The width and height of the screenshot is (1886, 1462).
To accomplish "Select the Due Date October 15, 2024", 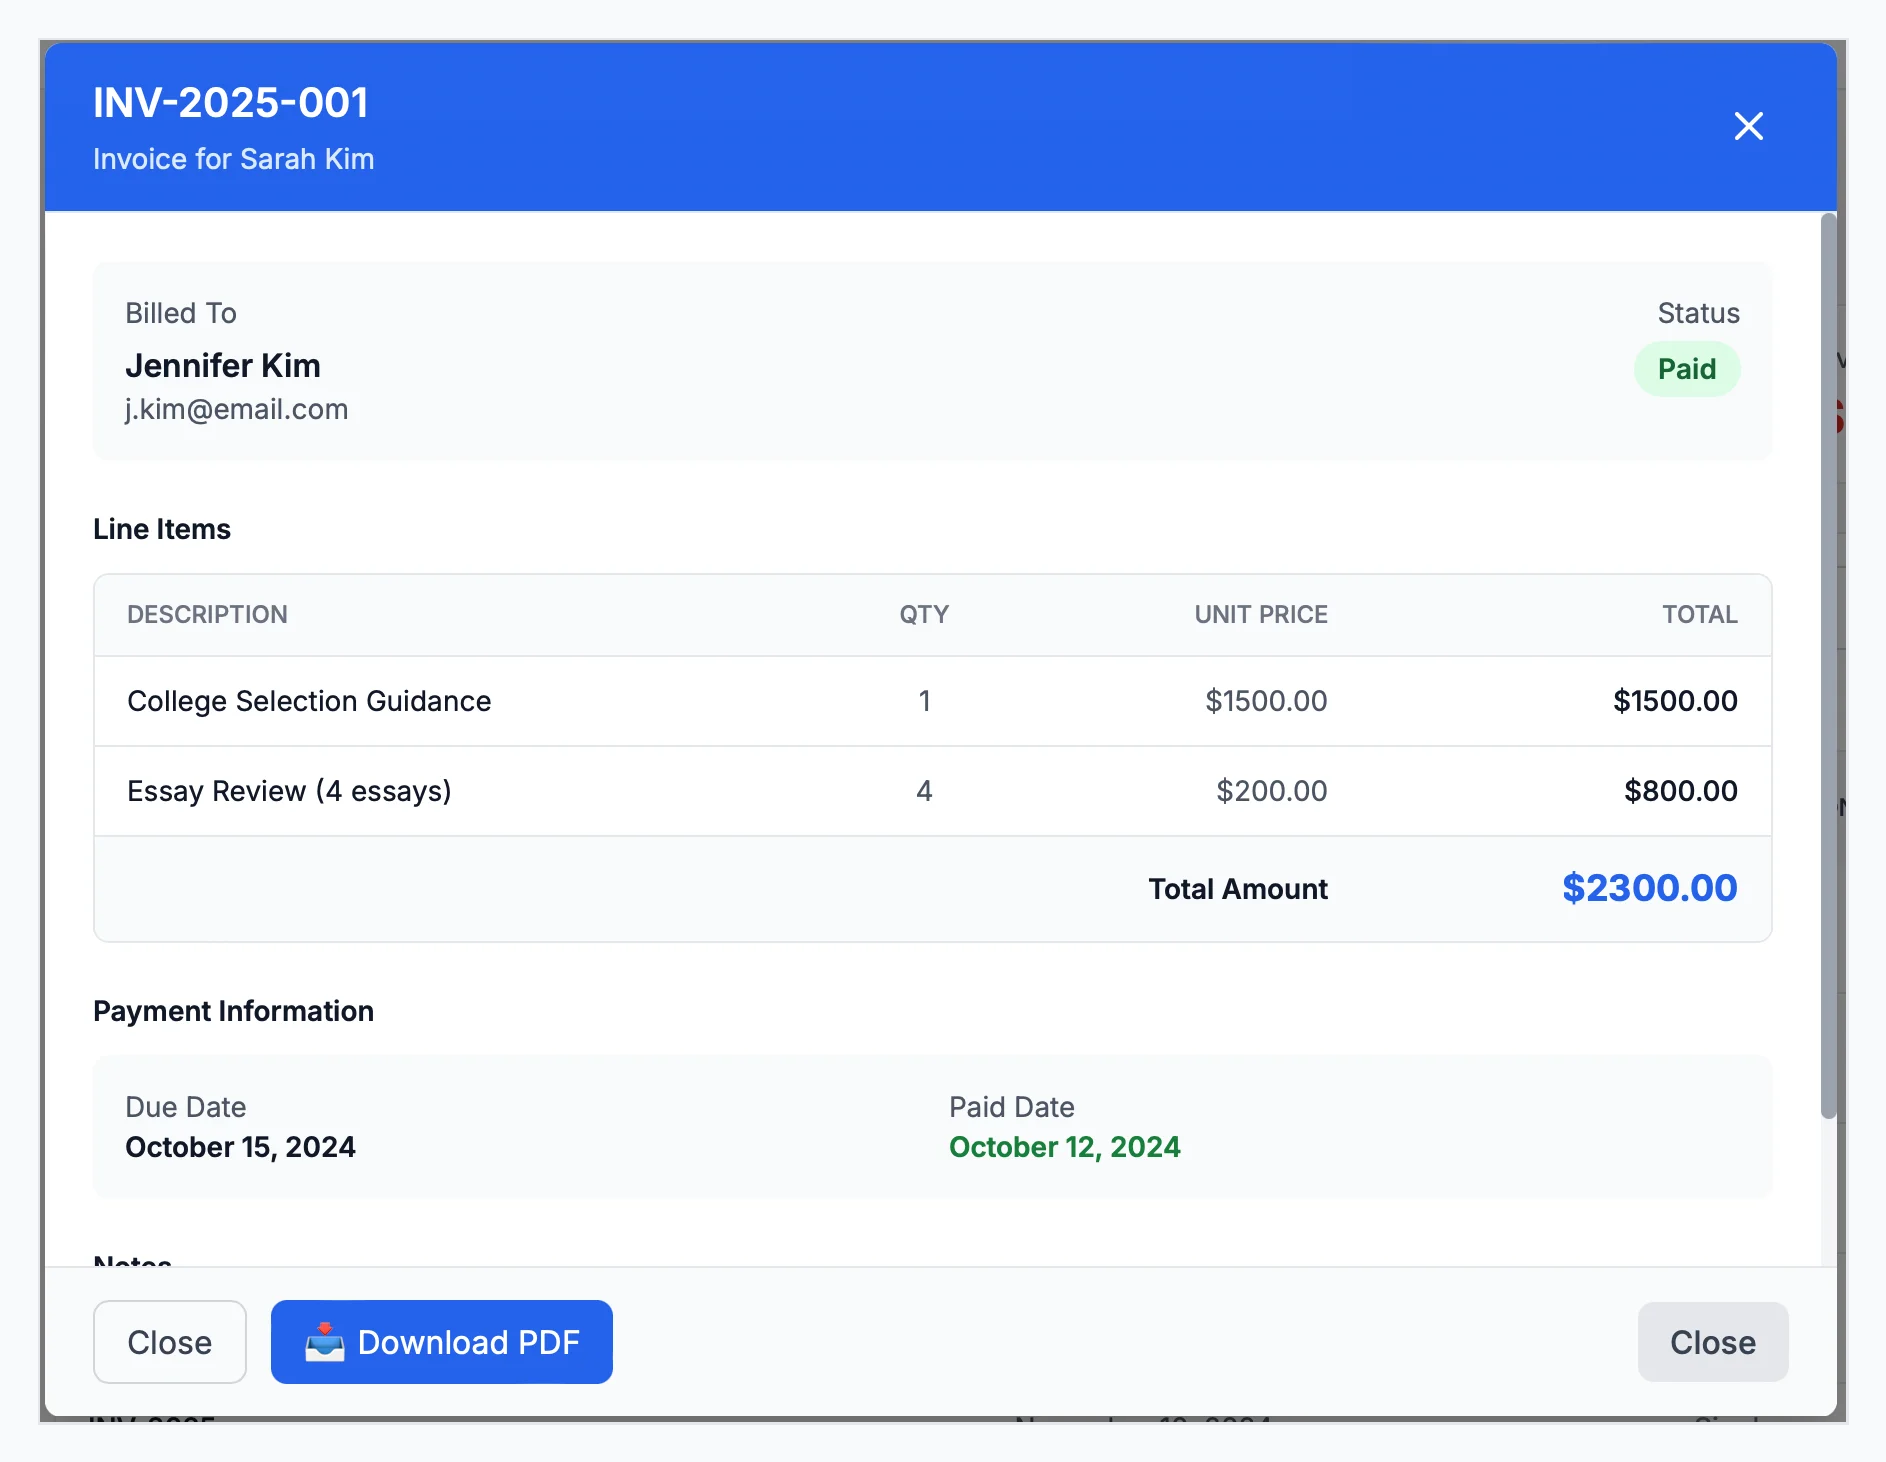I will coord(240,1146).
